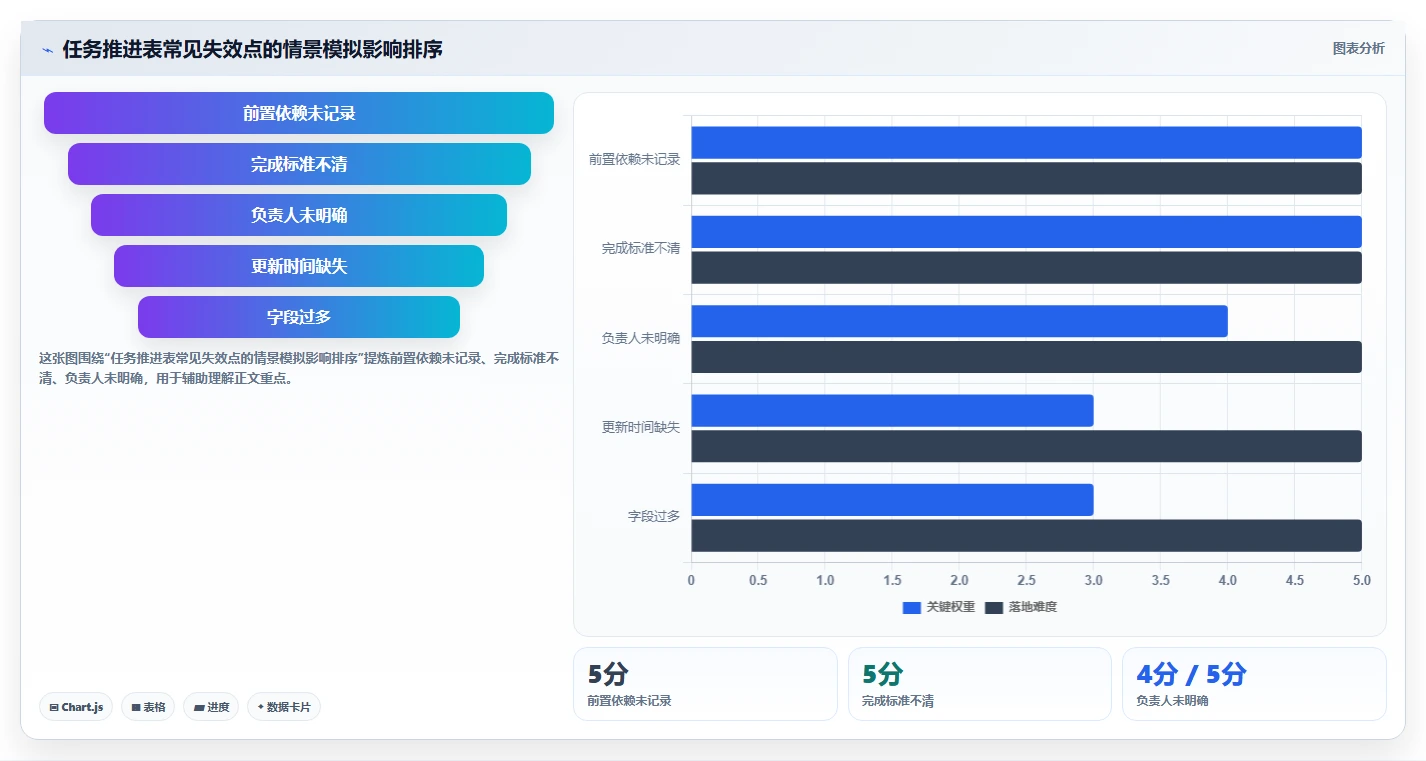This screenshot has width=1426, height=761.
Task: Select the 负责人未明确 funnel bar
Action: point(299,215)
